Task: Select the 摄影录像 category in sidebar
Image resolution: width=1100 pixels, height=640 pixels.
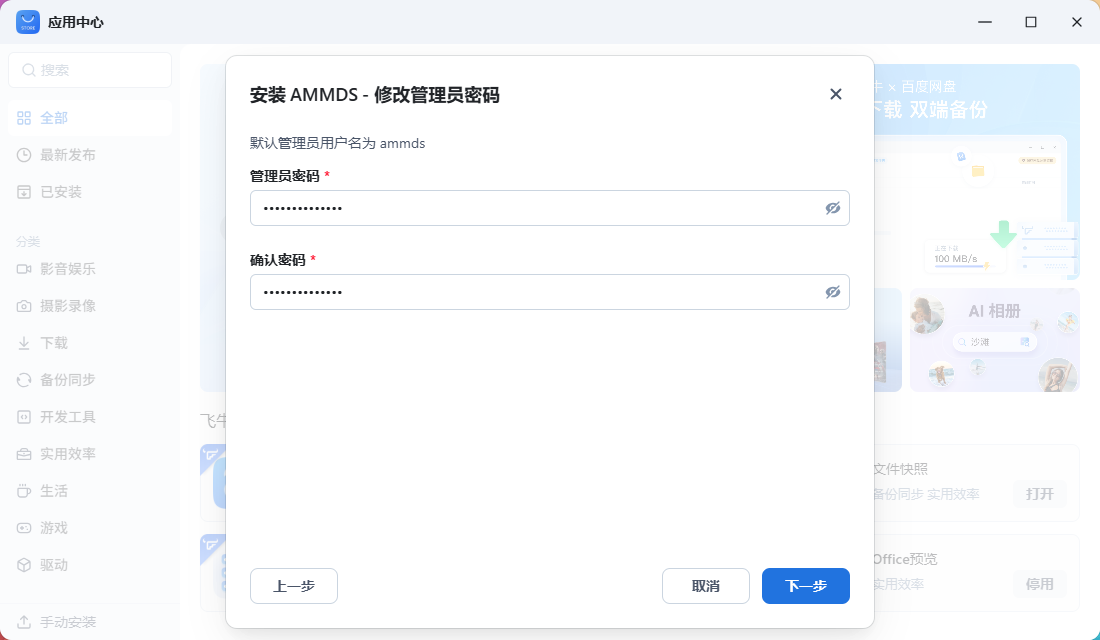Action: point(22,305)
